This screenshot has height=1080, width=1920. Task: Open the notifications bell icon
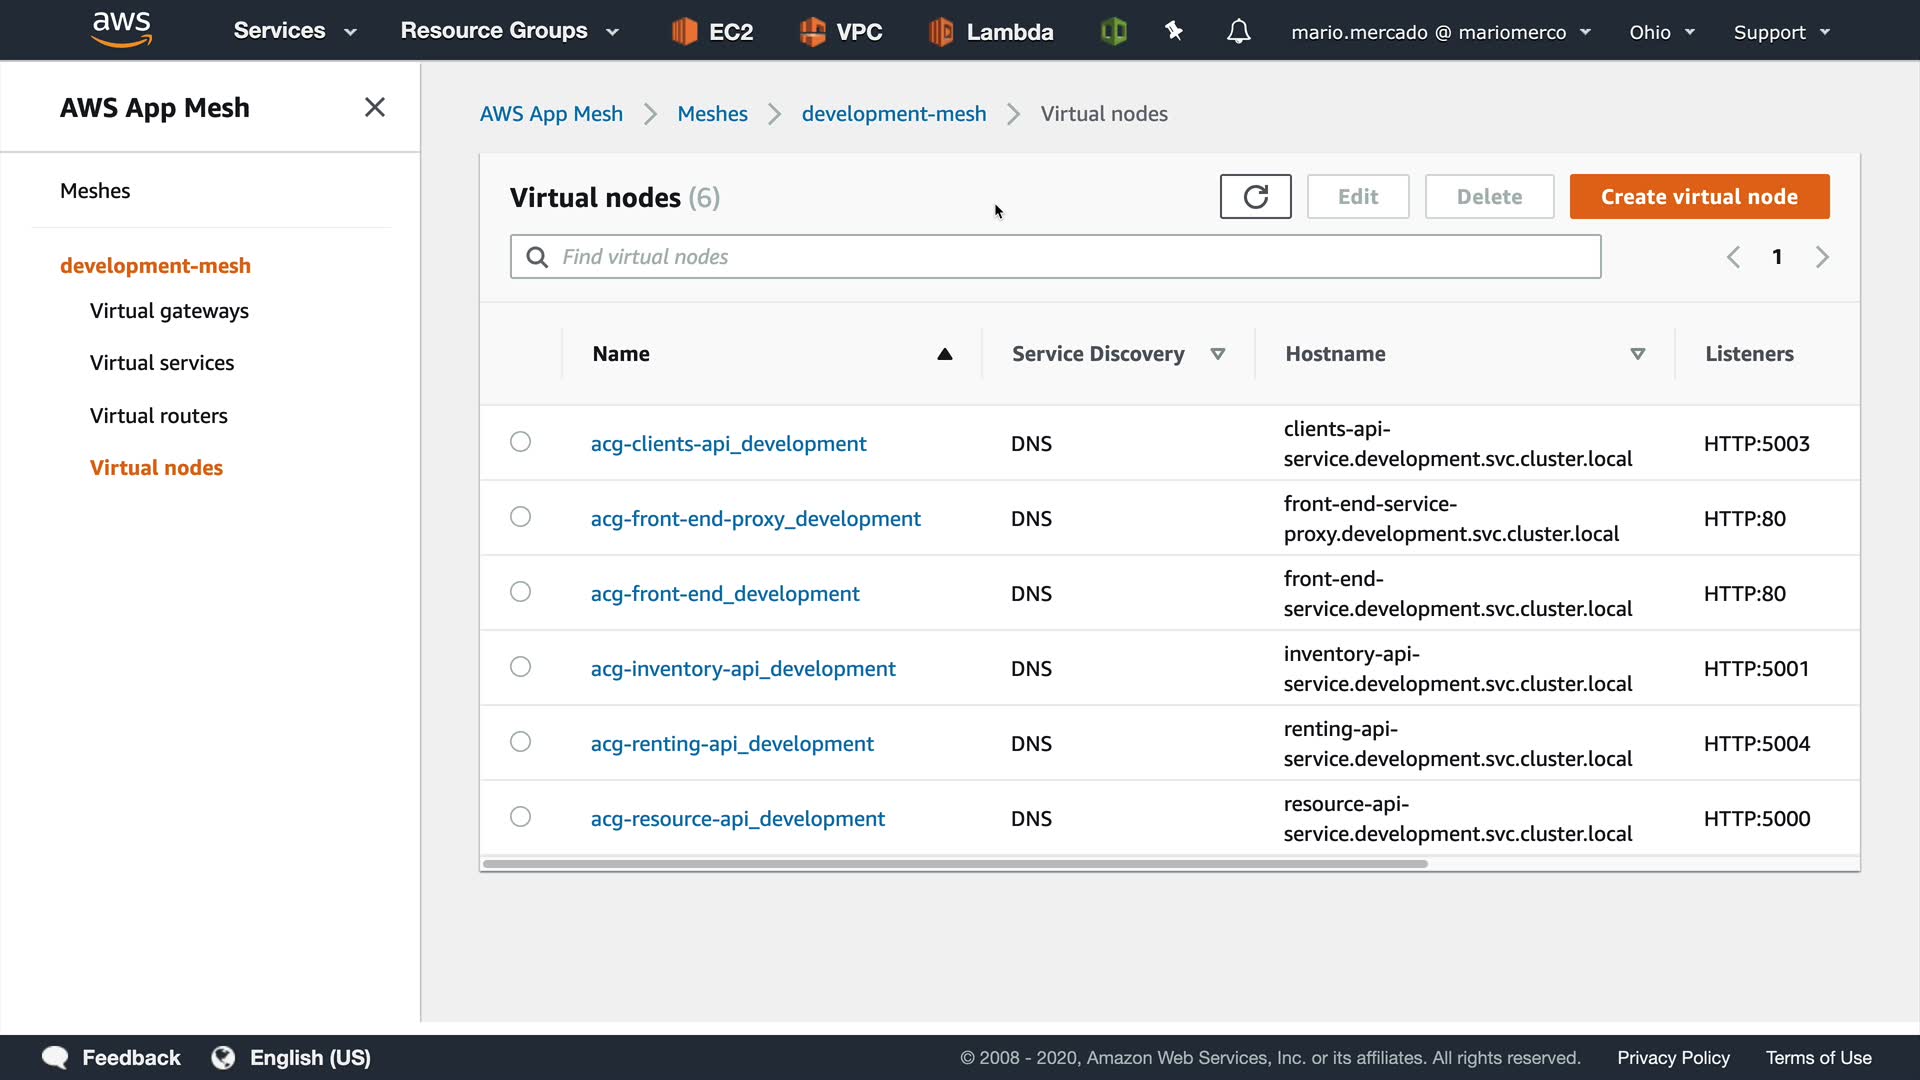coord(1238,32)
